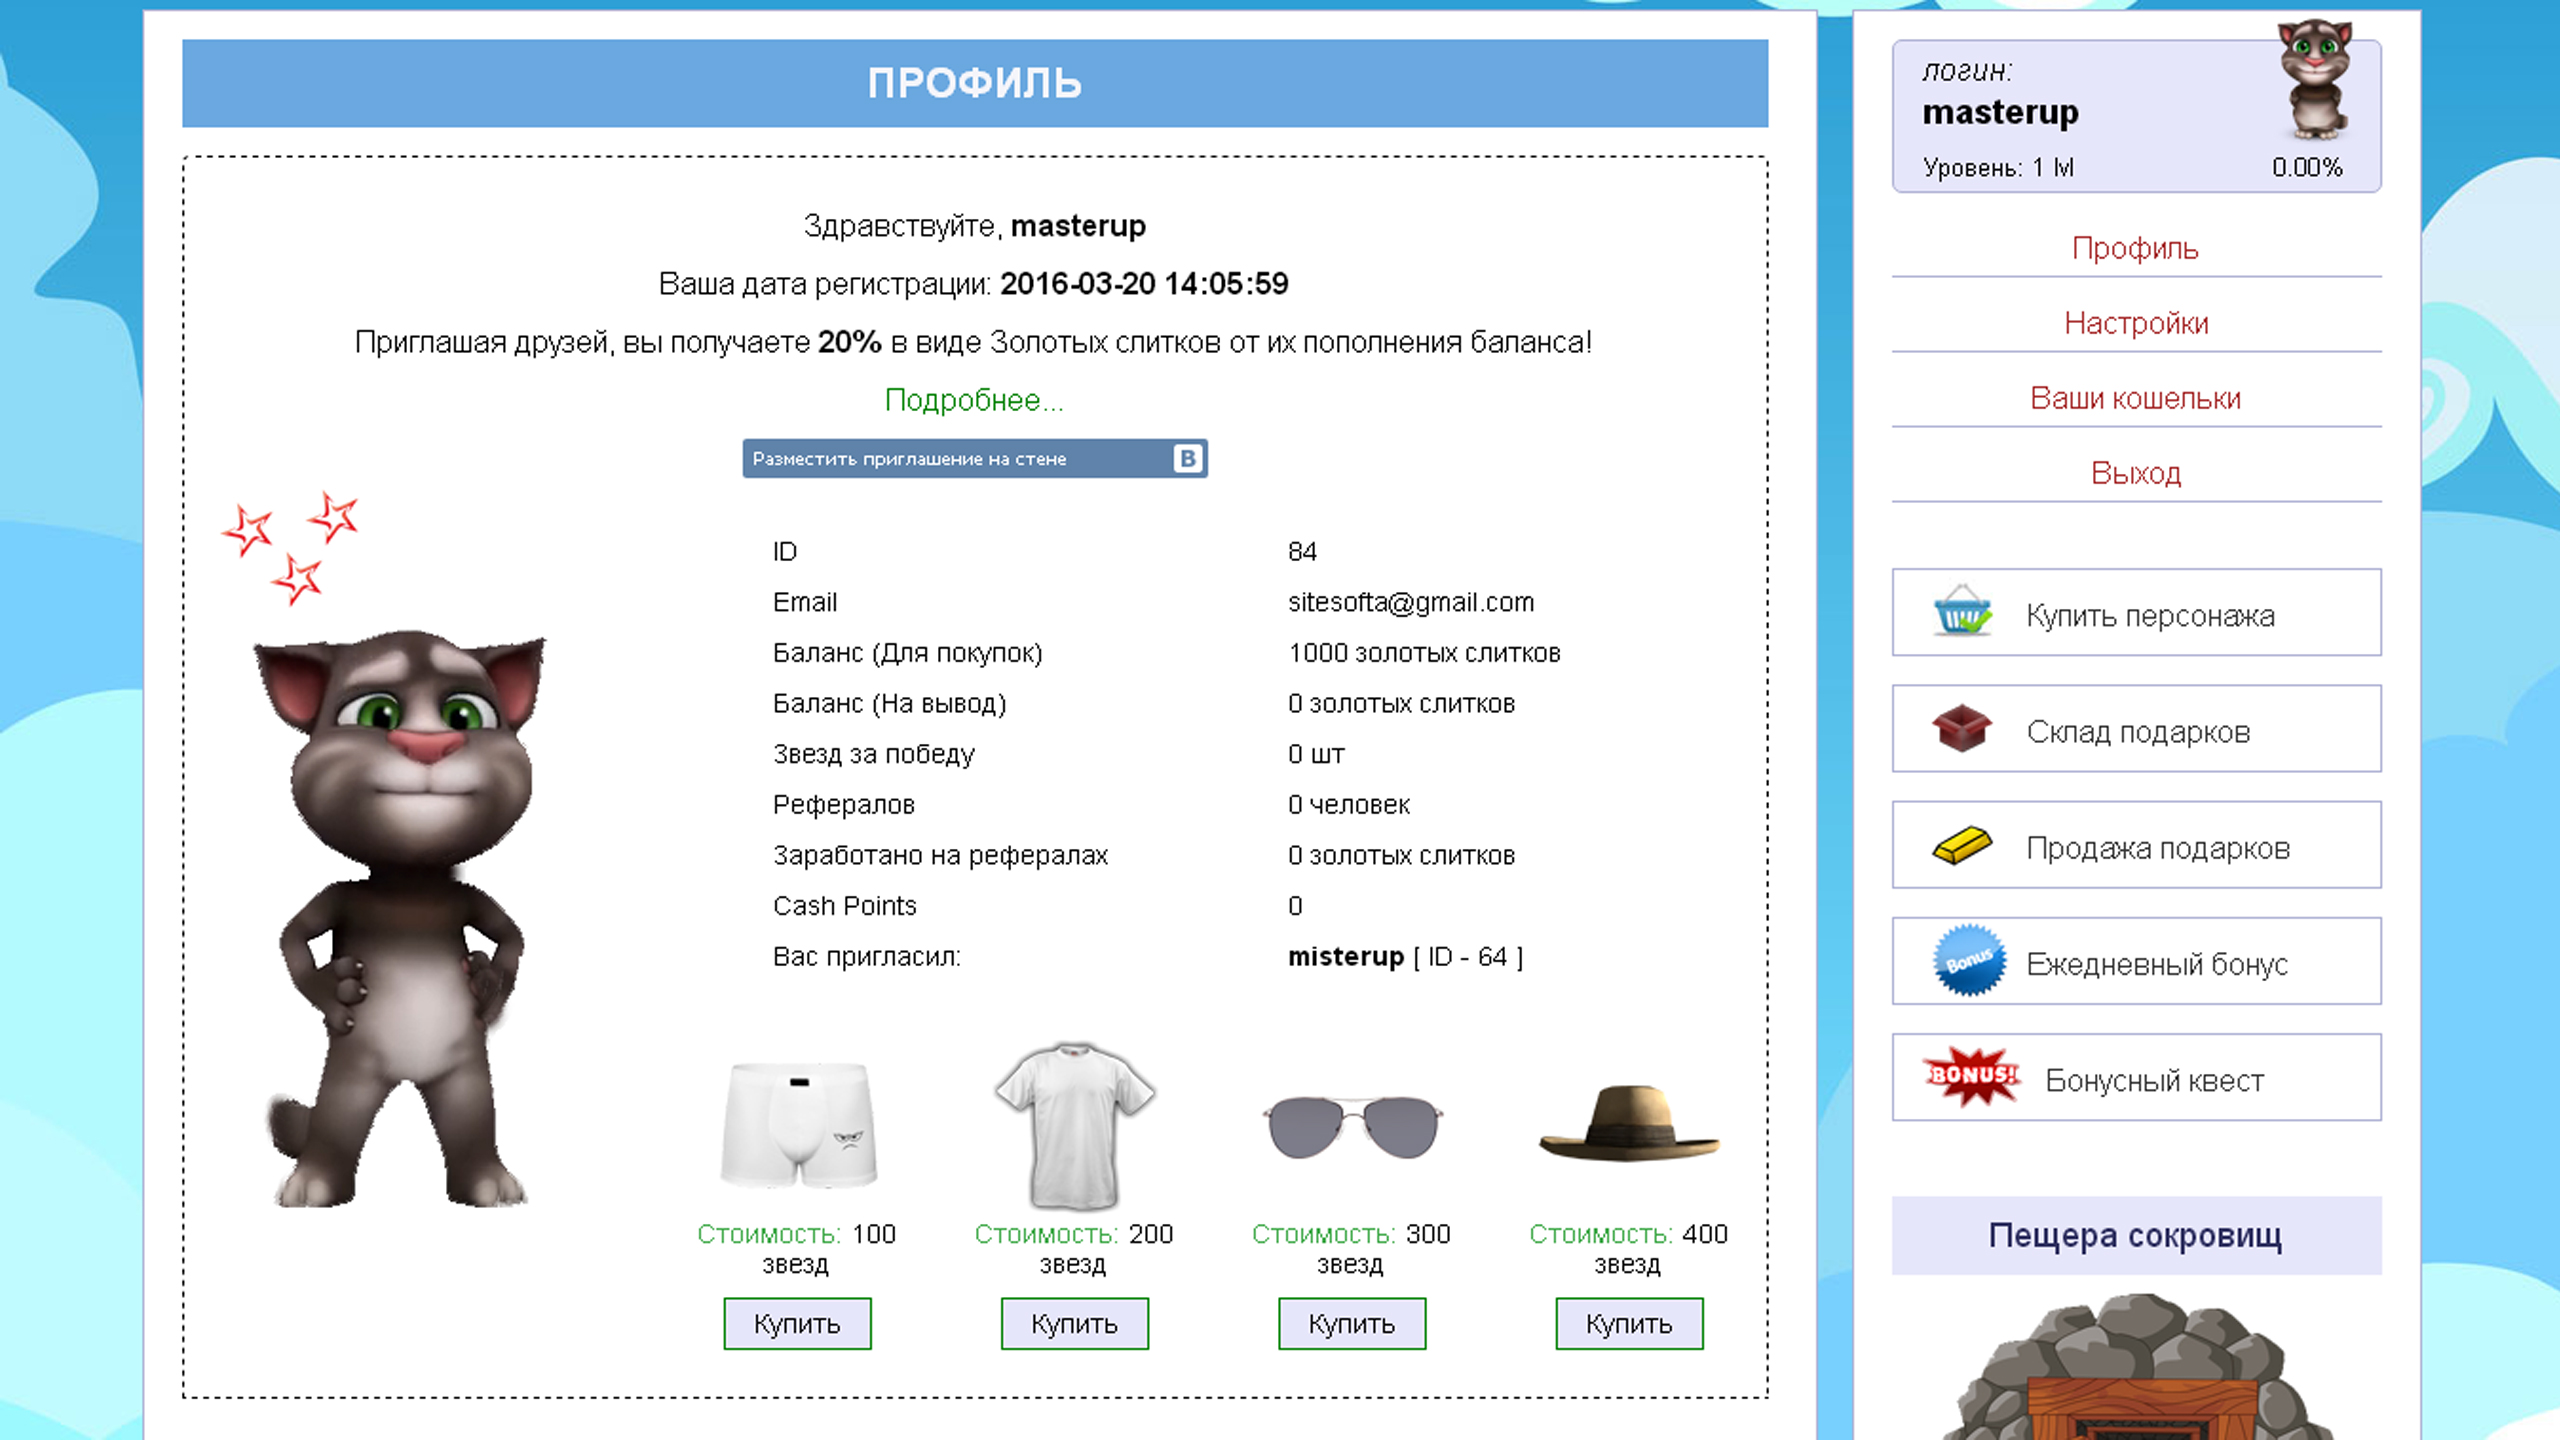Open the Настройки menu link

tap(2136, 323)
